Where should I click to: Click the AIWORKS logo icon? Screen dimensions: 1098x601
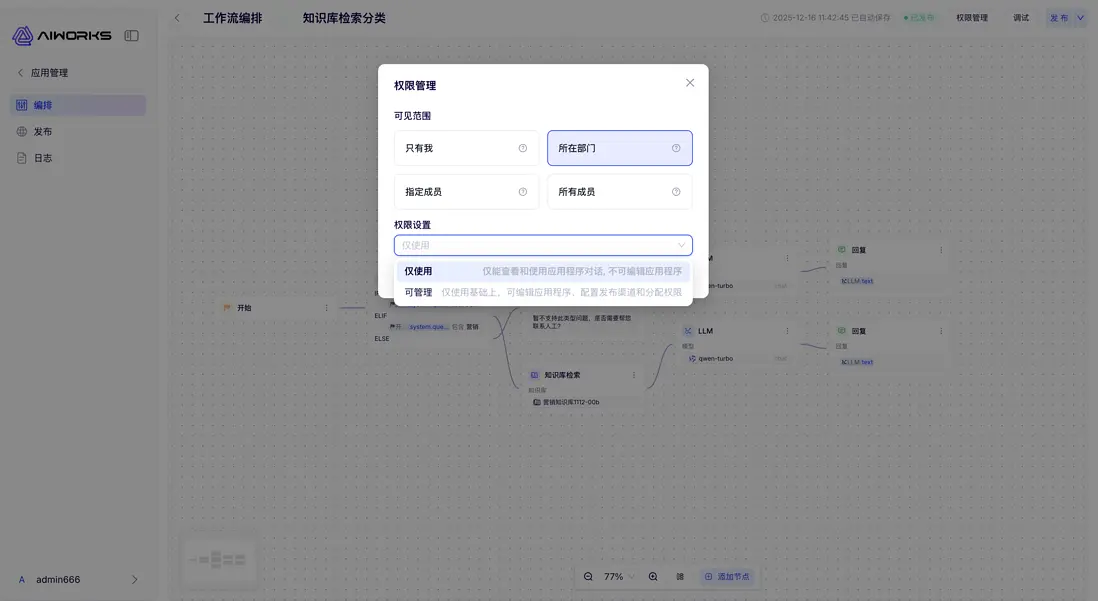tap(22, 33)
